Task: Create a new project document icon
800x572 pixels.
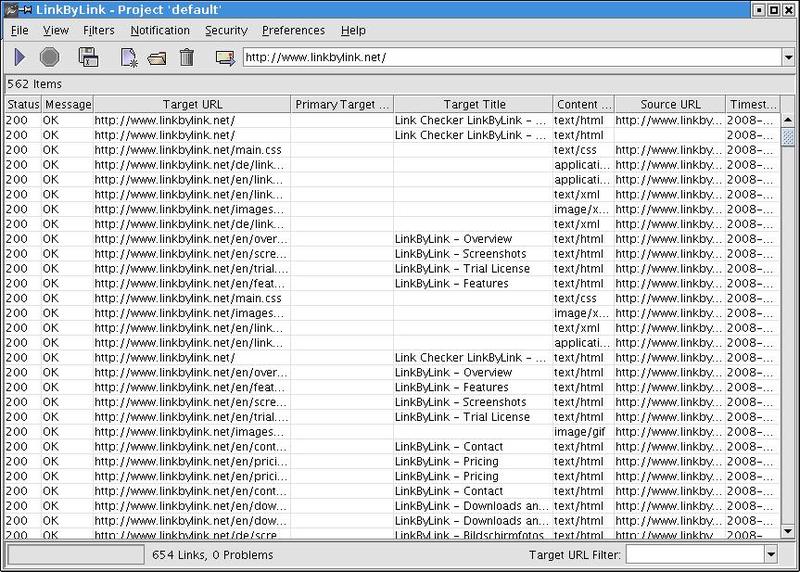Action: pos(129,57)
